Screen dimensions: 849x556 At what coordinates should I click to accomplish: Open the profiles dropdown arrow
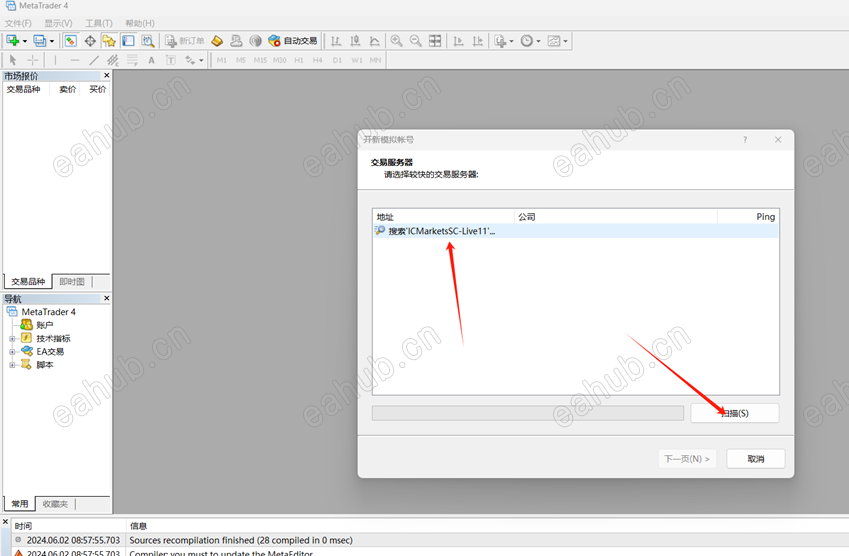52,41
